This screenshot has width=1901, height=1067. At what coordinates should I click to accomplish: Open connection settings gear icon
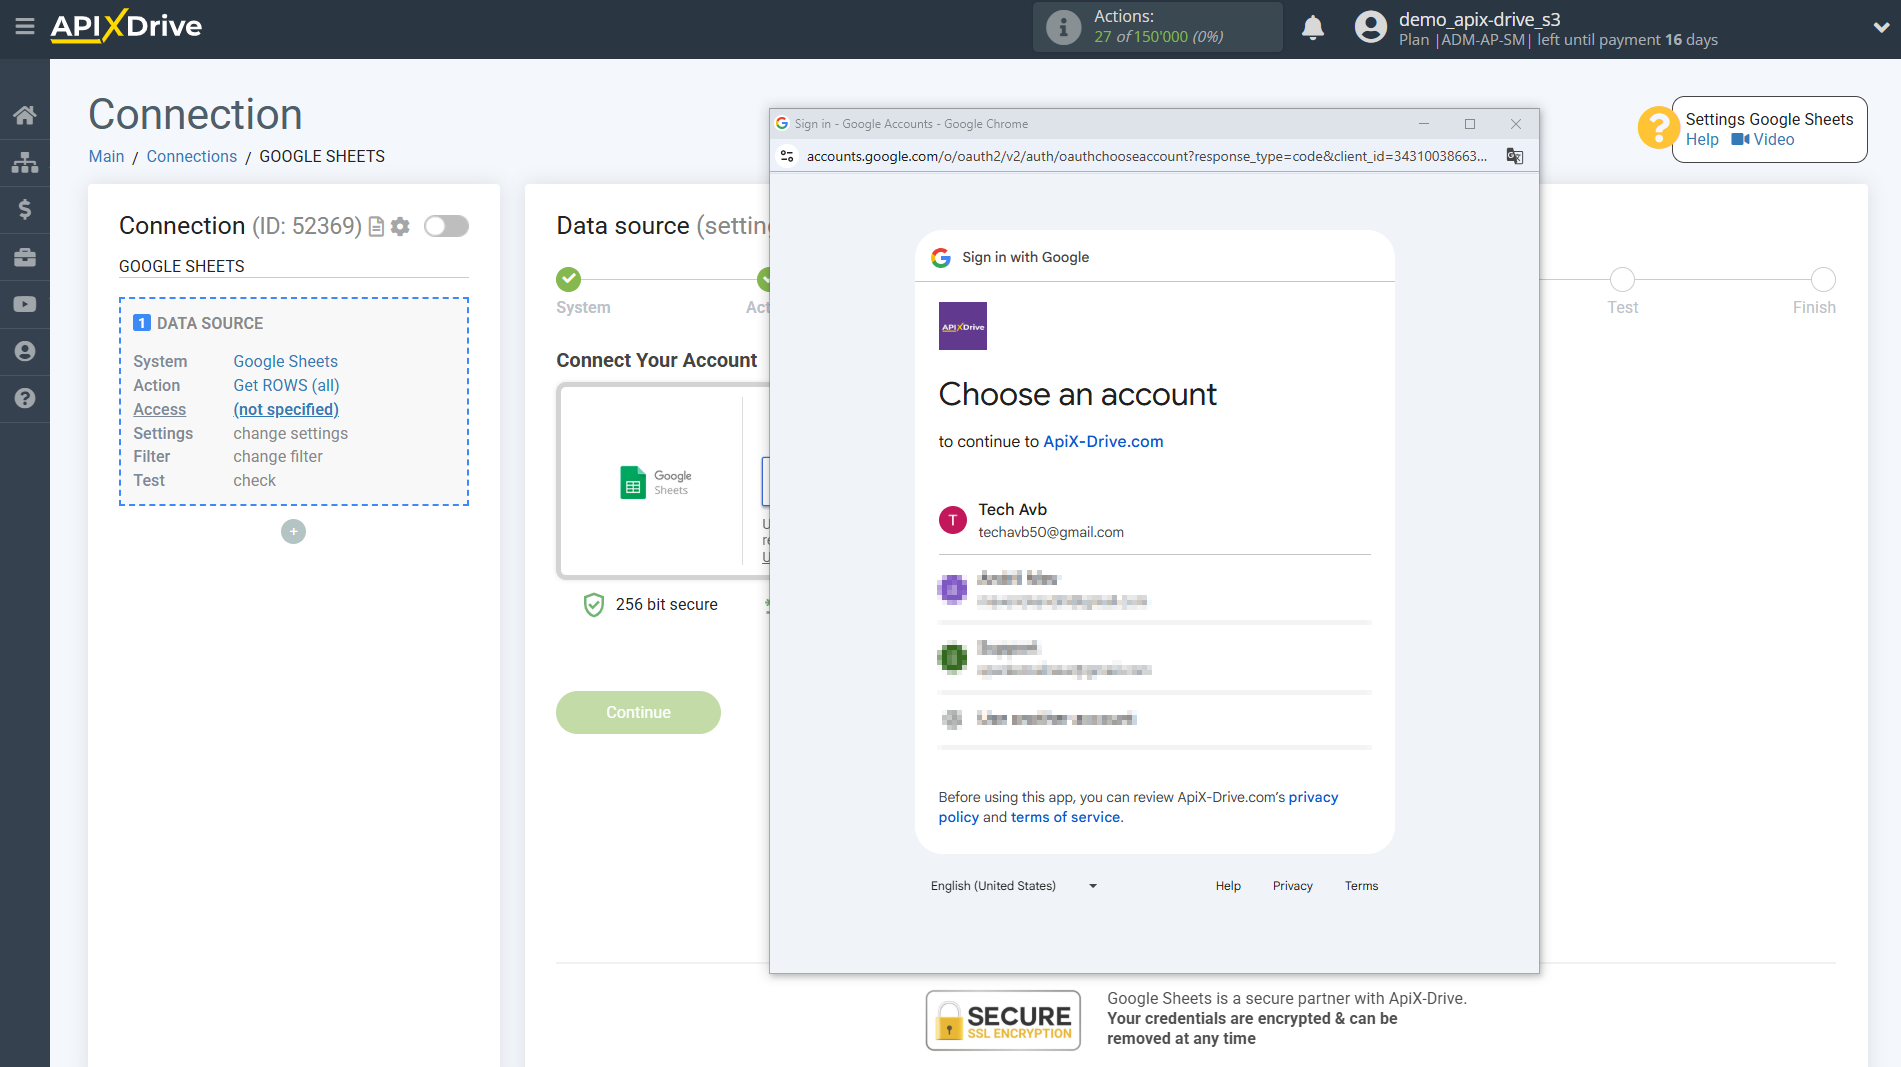pyautogui.click(x=400, y=227)
